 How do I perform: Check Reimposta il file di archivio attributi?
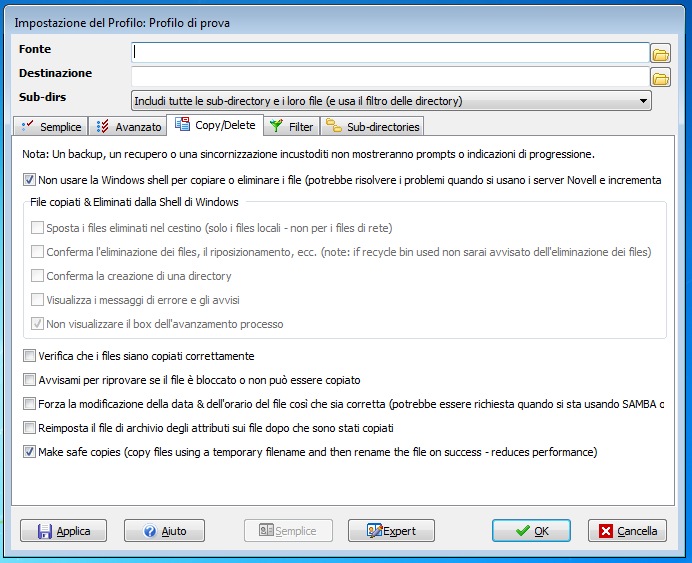click(29, 428)
